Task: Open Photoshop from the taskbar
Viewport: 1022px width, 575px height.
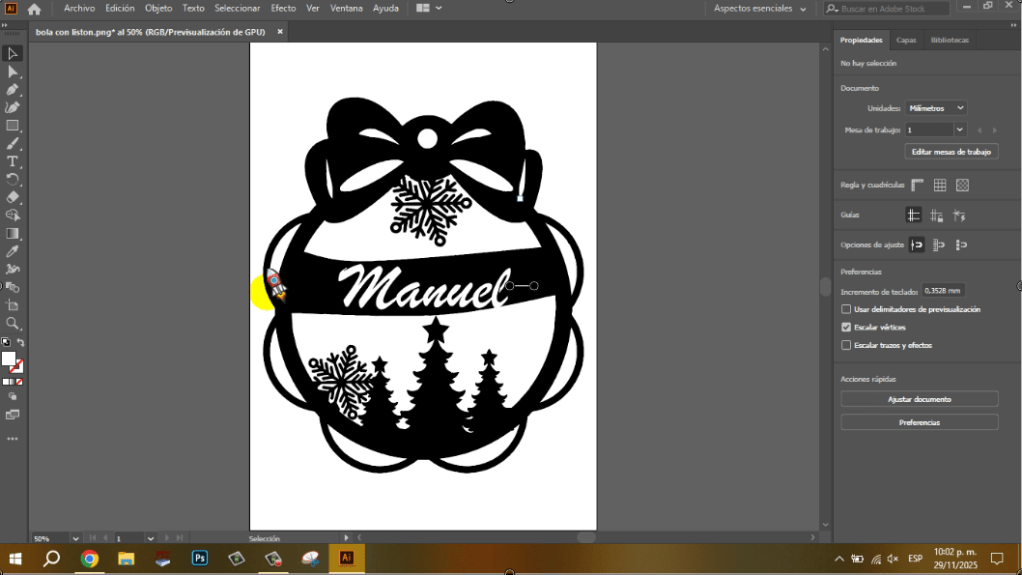Action: click(199, 559)
